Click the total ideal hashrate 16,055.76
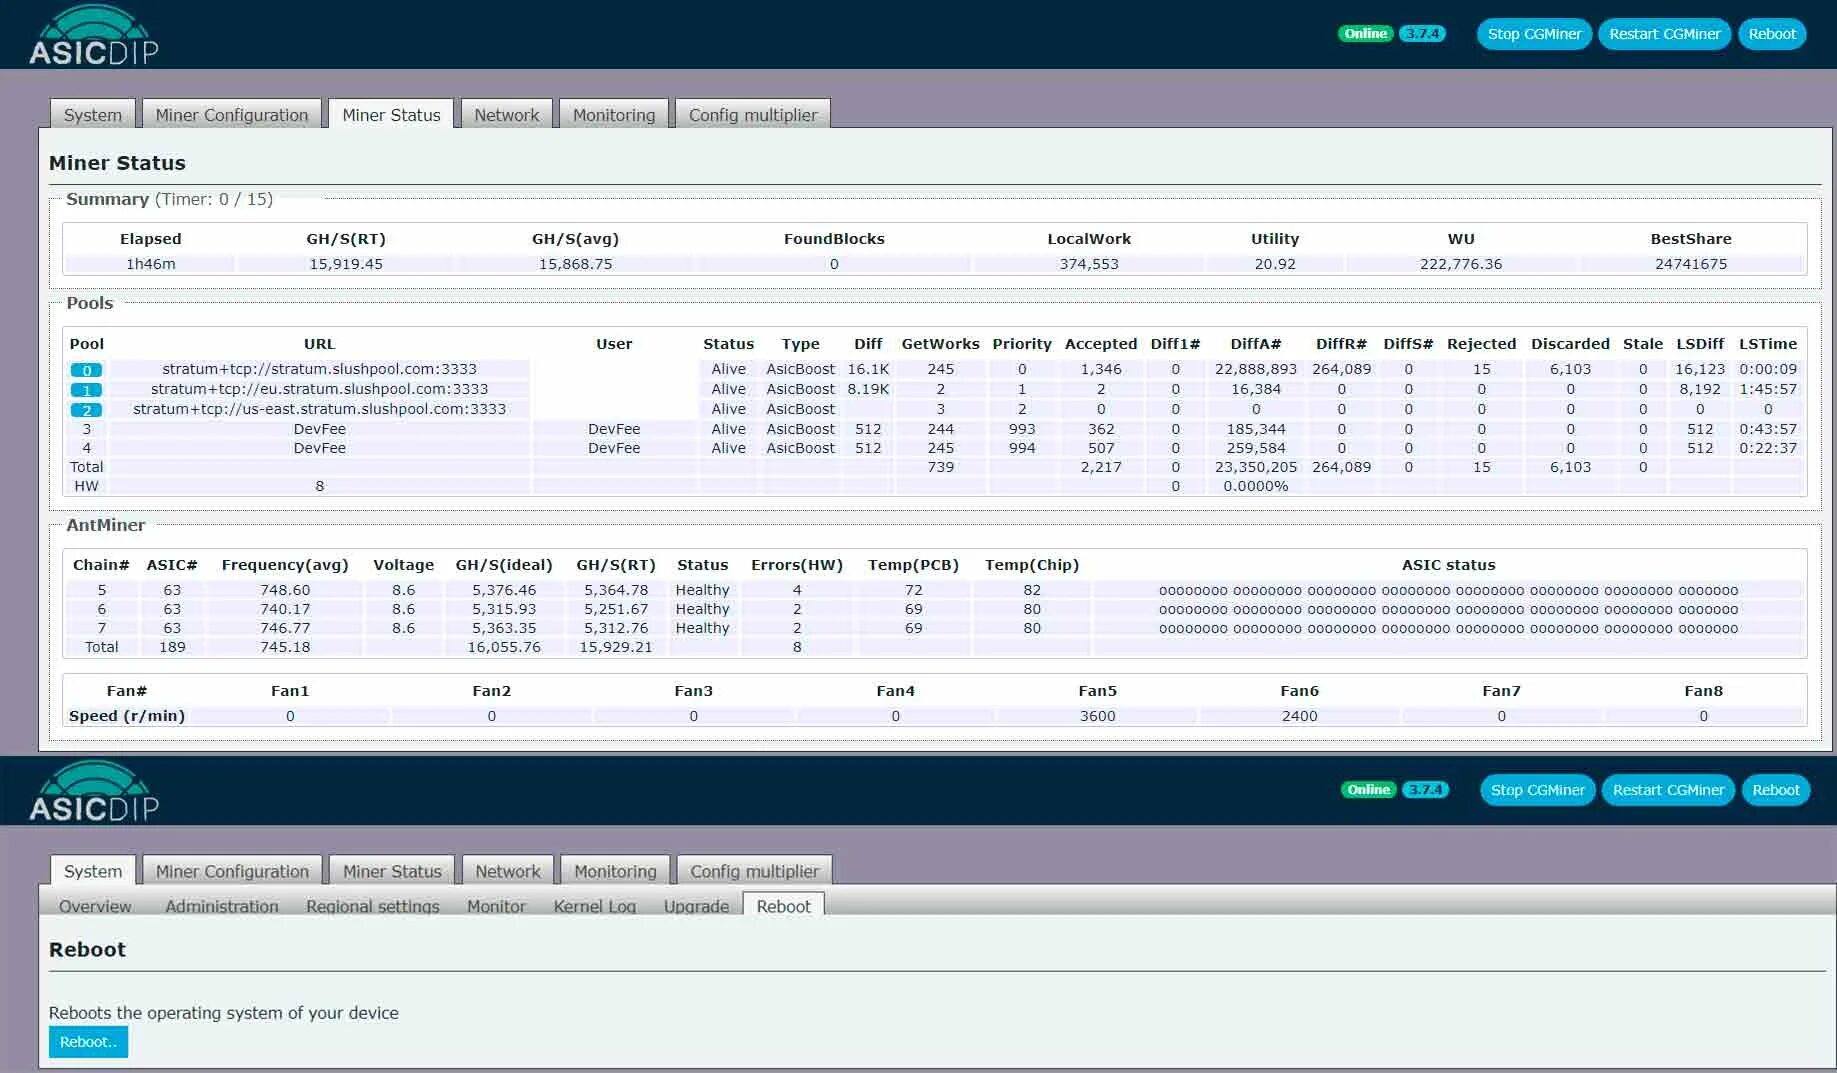 click(x=504, y=647)
